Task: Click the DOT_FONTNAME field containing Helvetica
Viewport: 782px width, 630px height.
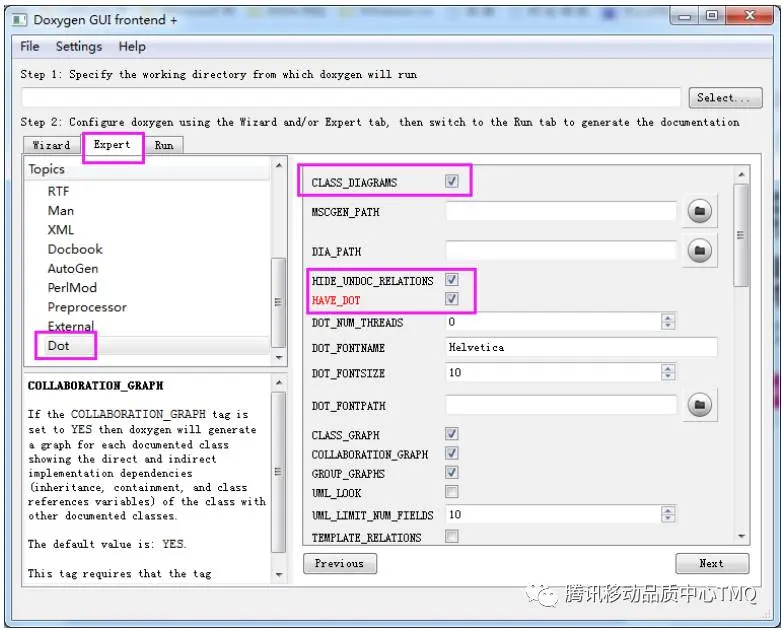Action: coord(581,347)
